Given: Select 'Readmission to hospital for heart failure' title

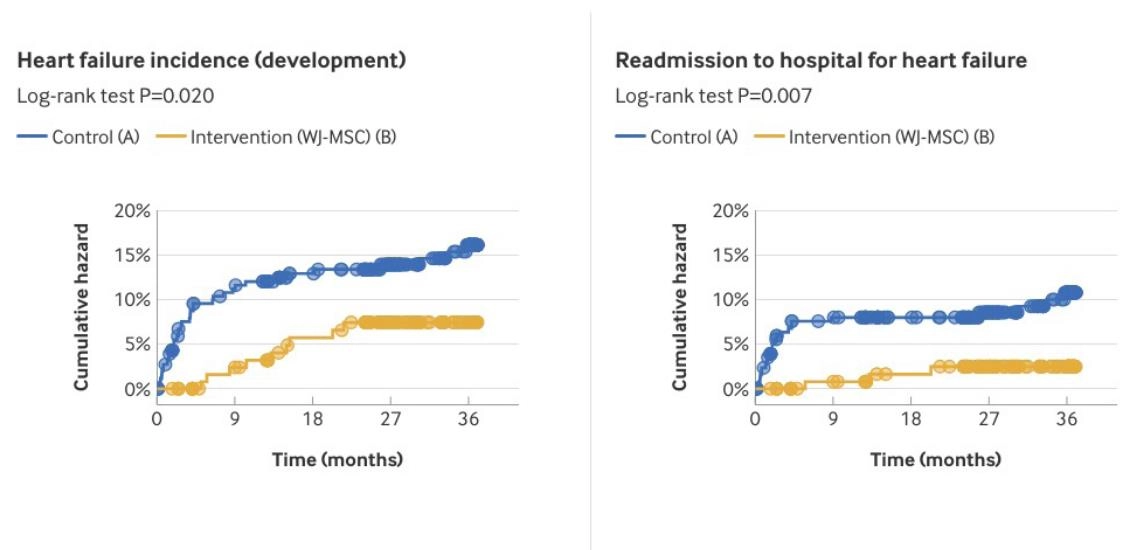Looking at the screenshot, I should pyautogui.click(x=821, y=61).
